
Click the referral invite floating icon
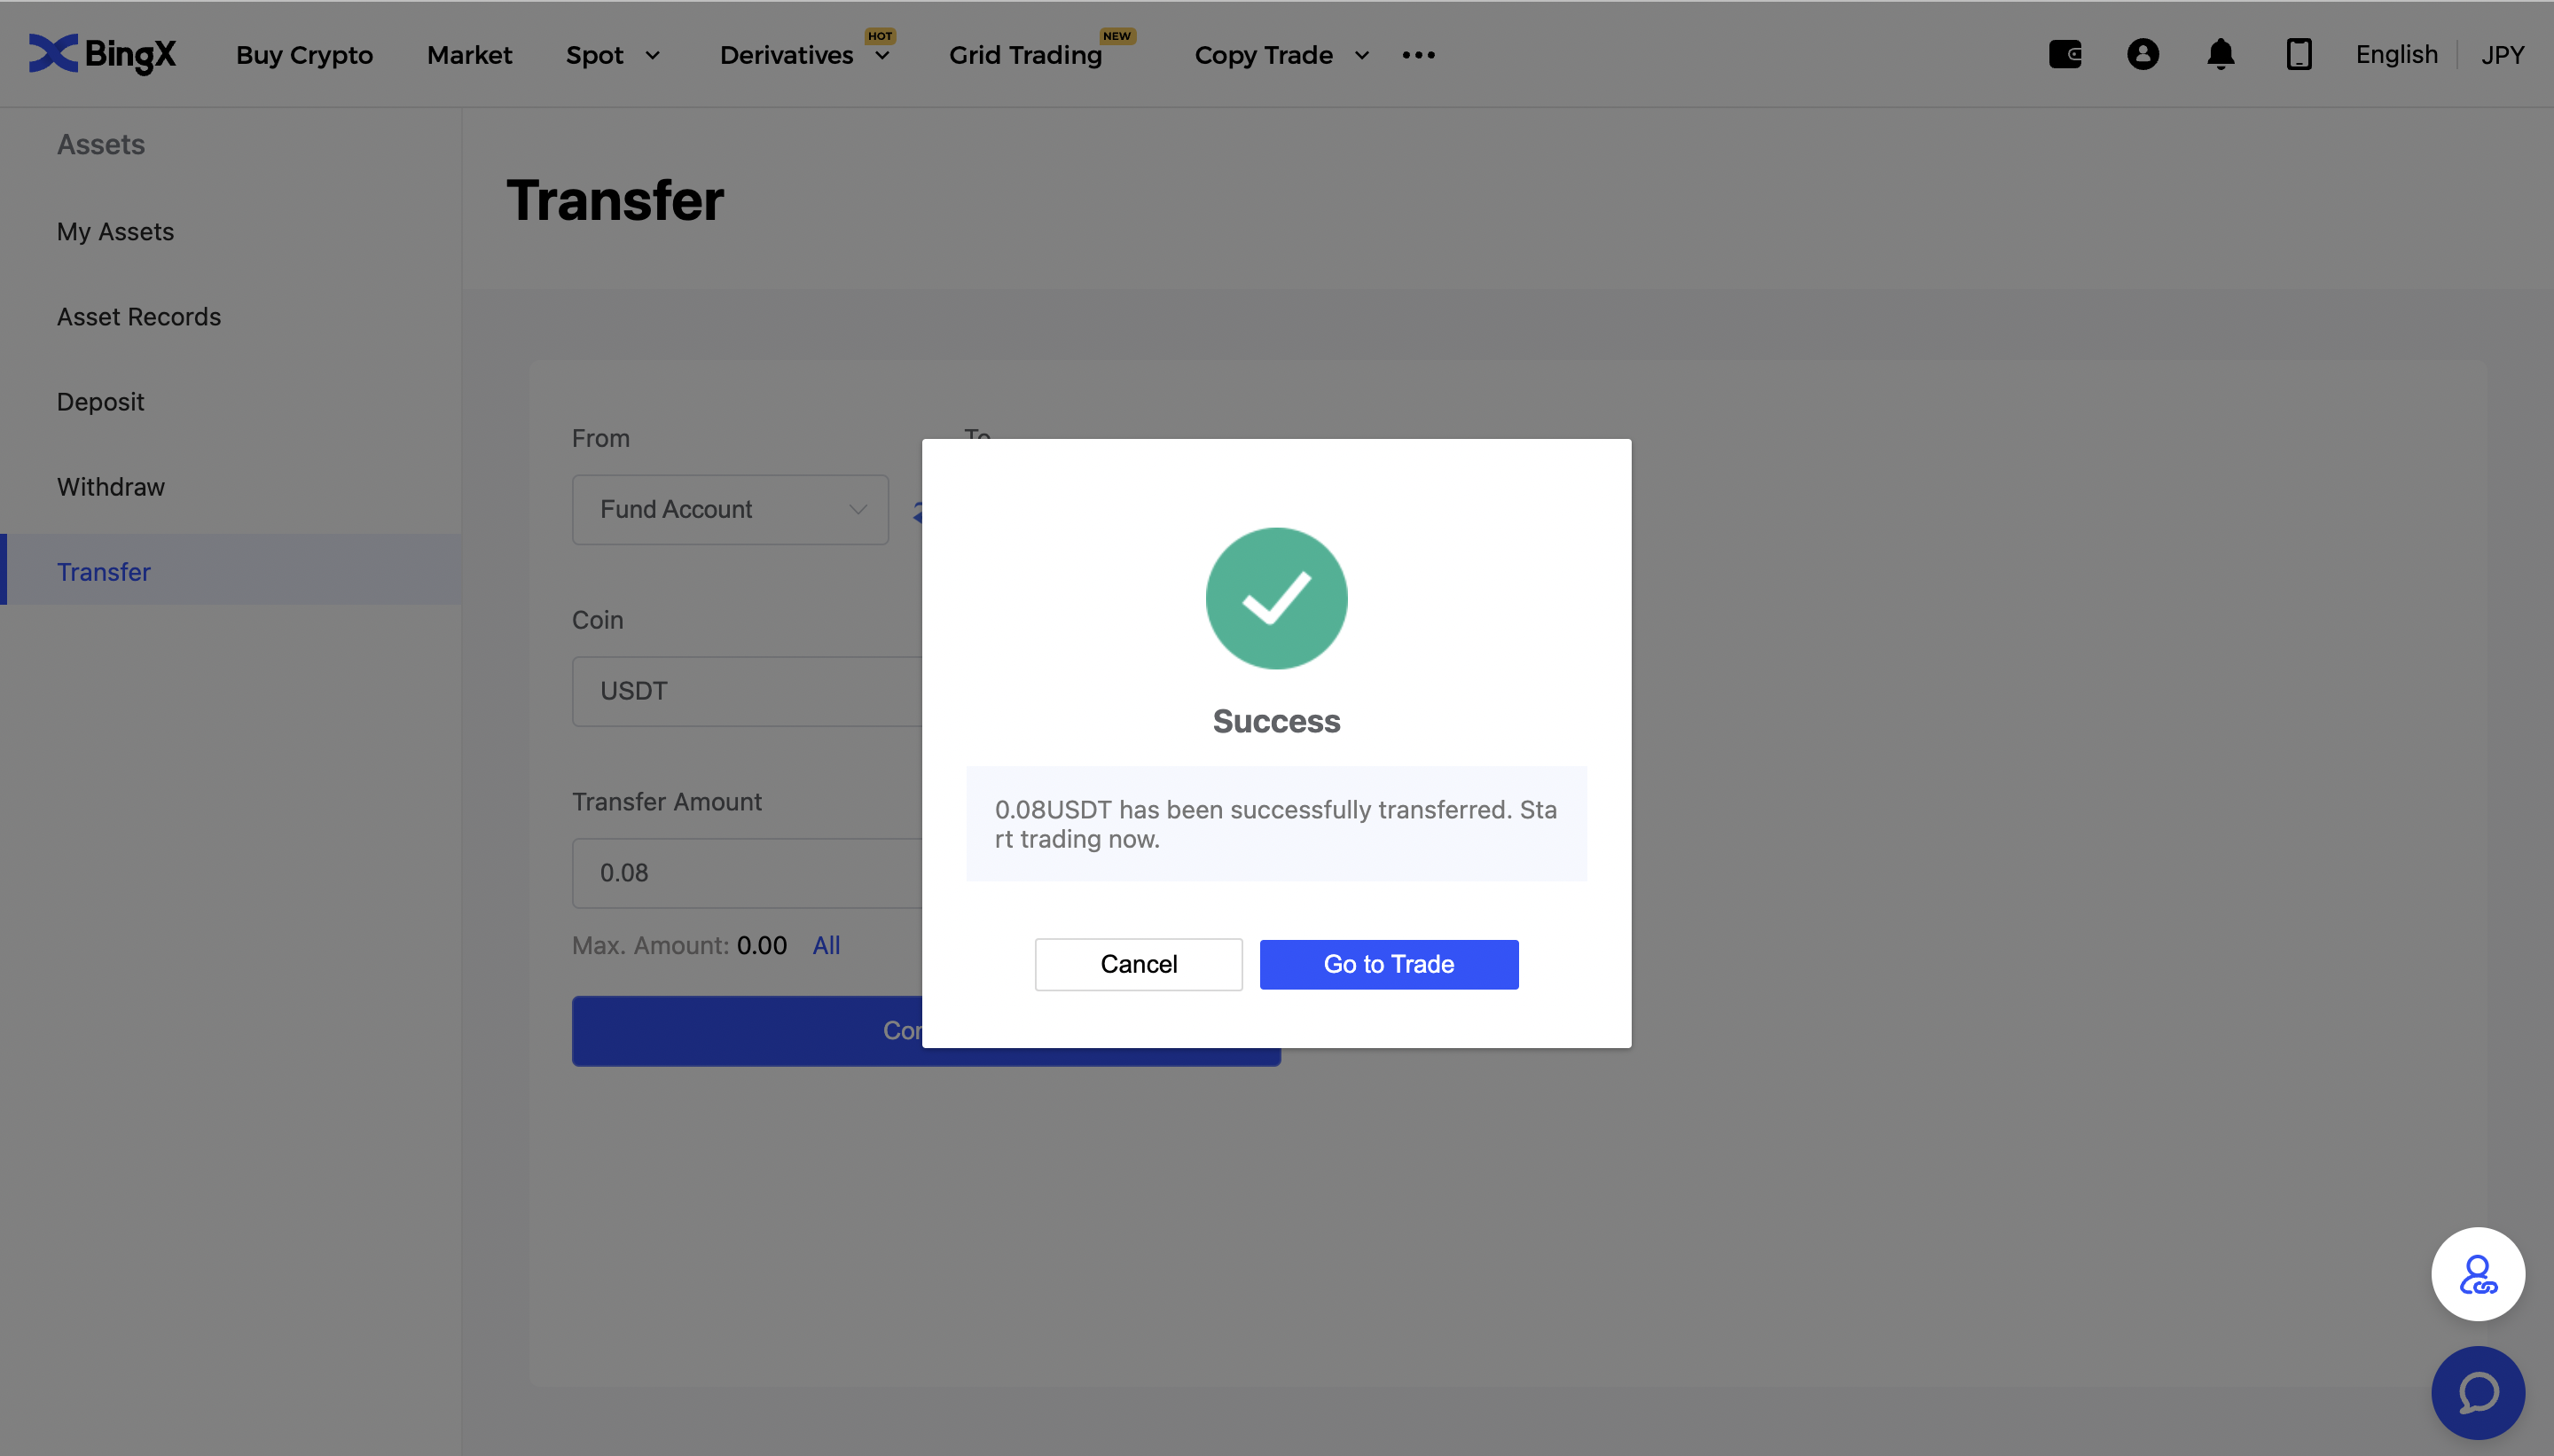[2477, 1274]
